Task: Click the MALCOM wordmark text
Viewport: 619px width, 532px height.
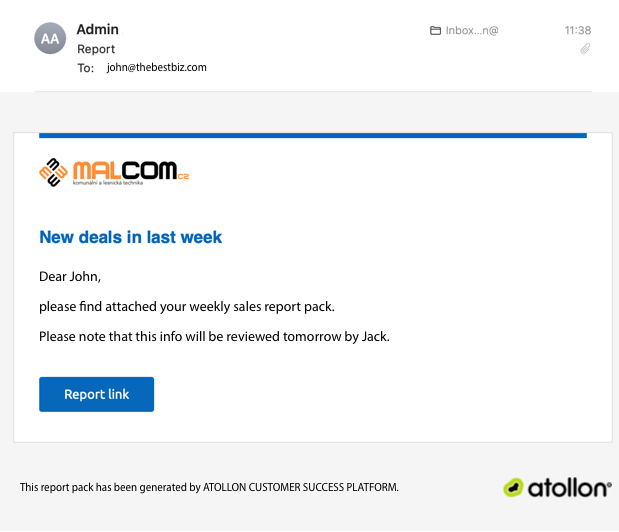Action: click(x=124, y=169)
